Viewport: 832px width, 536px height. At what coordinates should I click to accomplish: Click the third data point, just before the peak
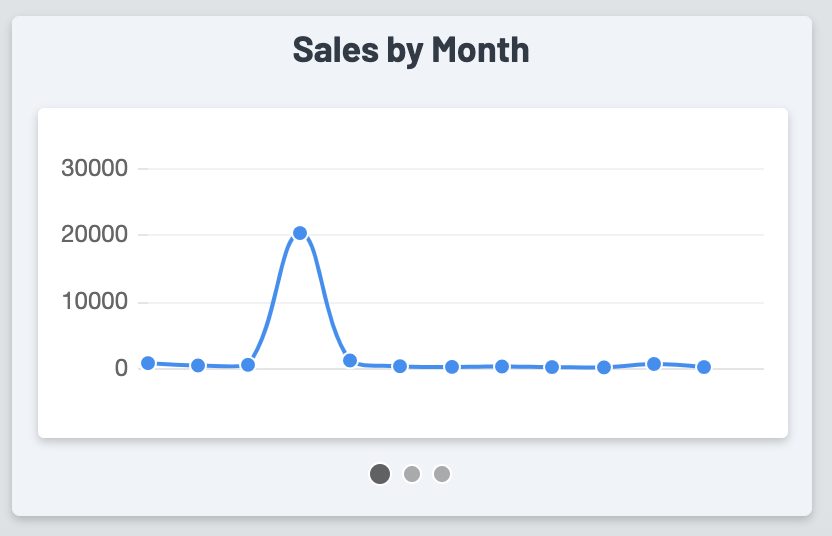coord(248,365)
